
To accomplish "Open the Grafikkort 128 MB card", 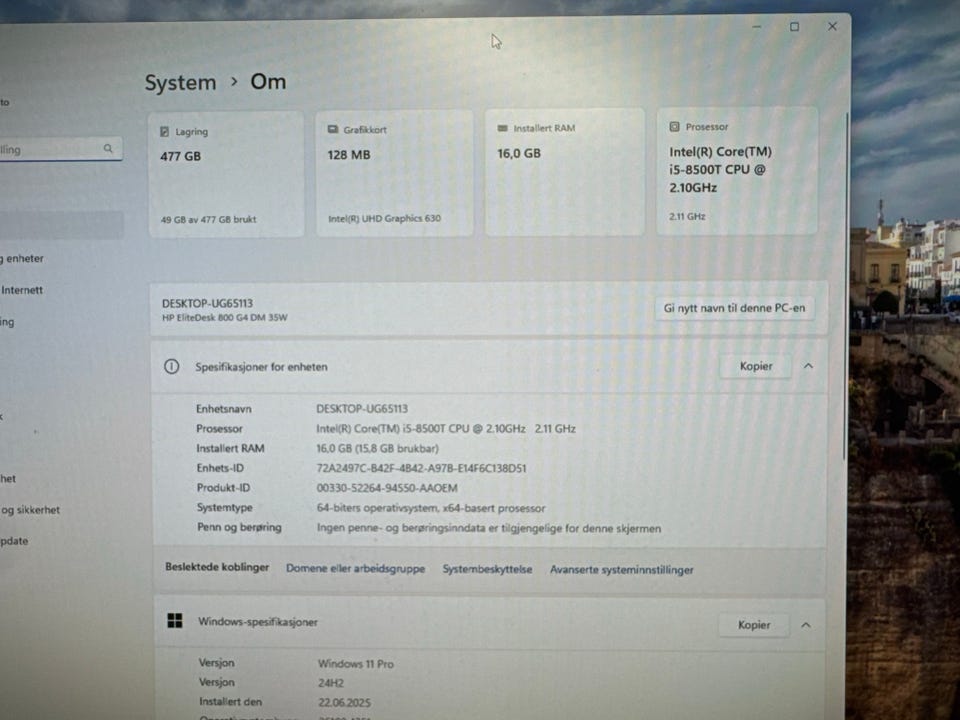I will pyautogui.click(x=394, y=173).
